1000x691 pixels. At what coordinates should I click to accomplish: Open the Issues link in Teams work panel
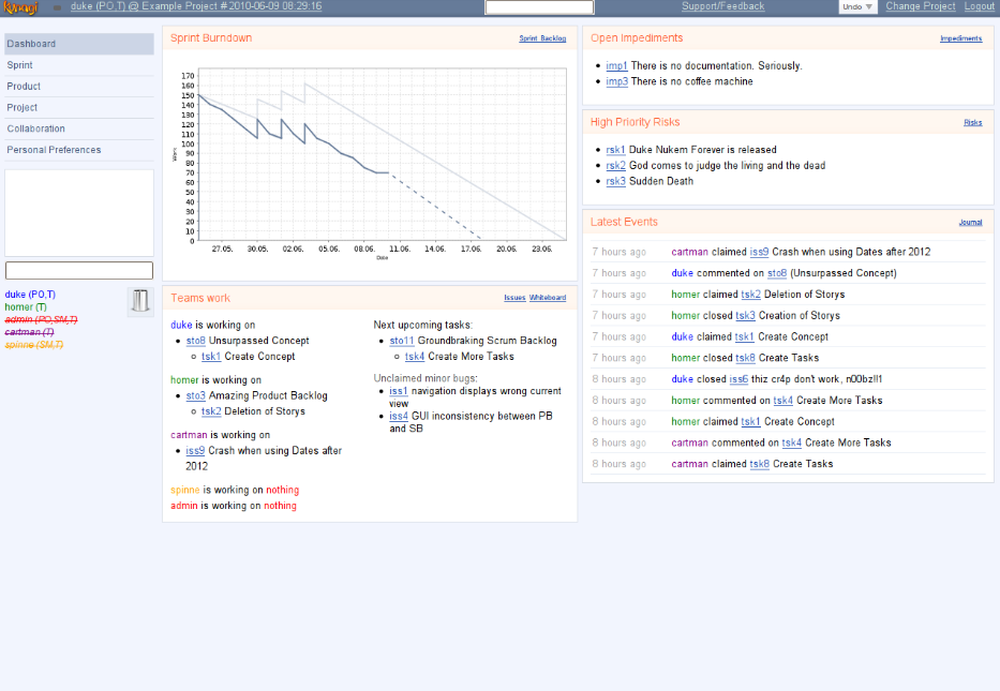coord(514,297)
